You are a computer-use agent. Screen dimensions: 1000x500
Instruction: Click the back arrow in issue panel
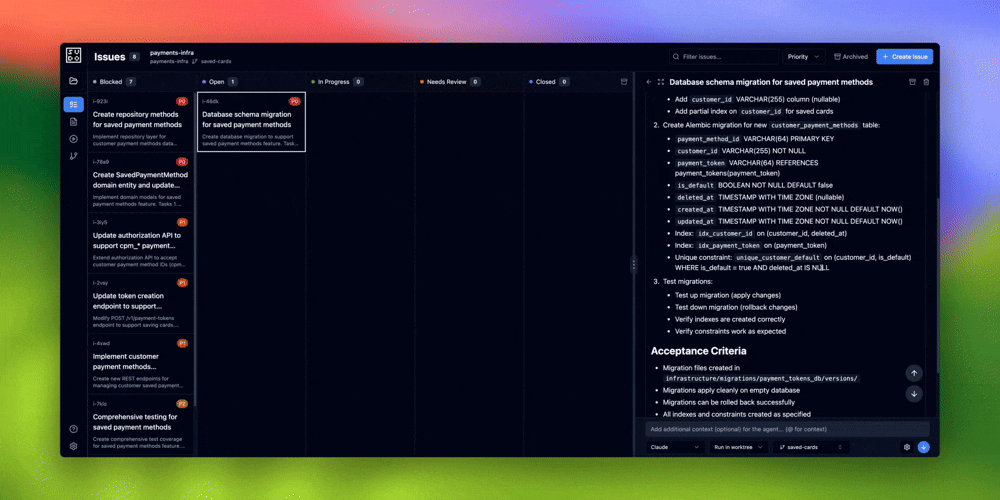[x=649, y=82]
